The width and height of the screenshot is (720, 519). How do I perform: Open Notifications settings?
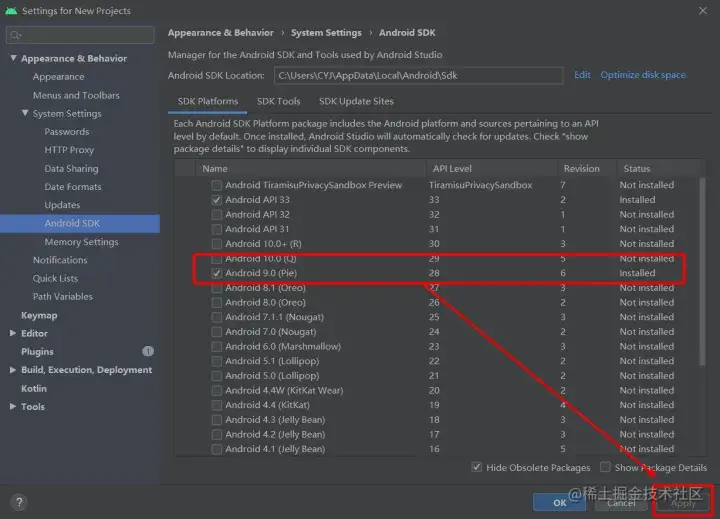pos(60,260)
